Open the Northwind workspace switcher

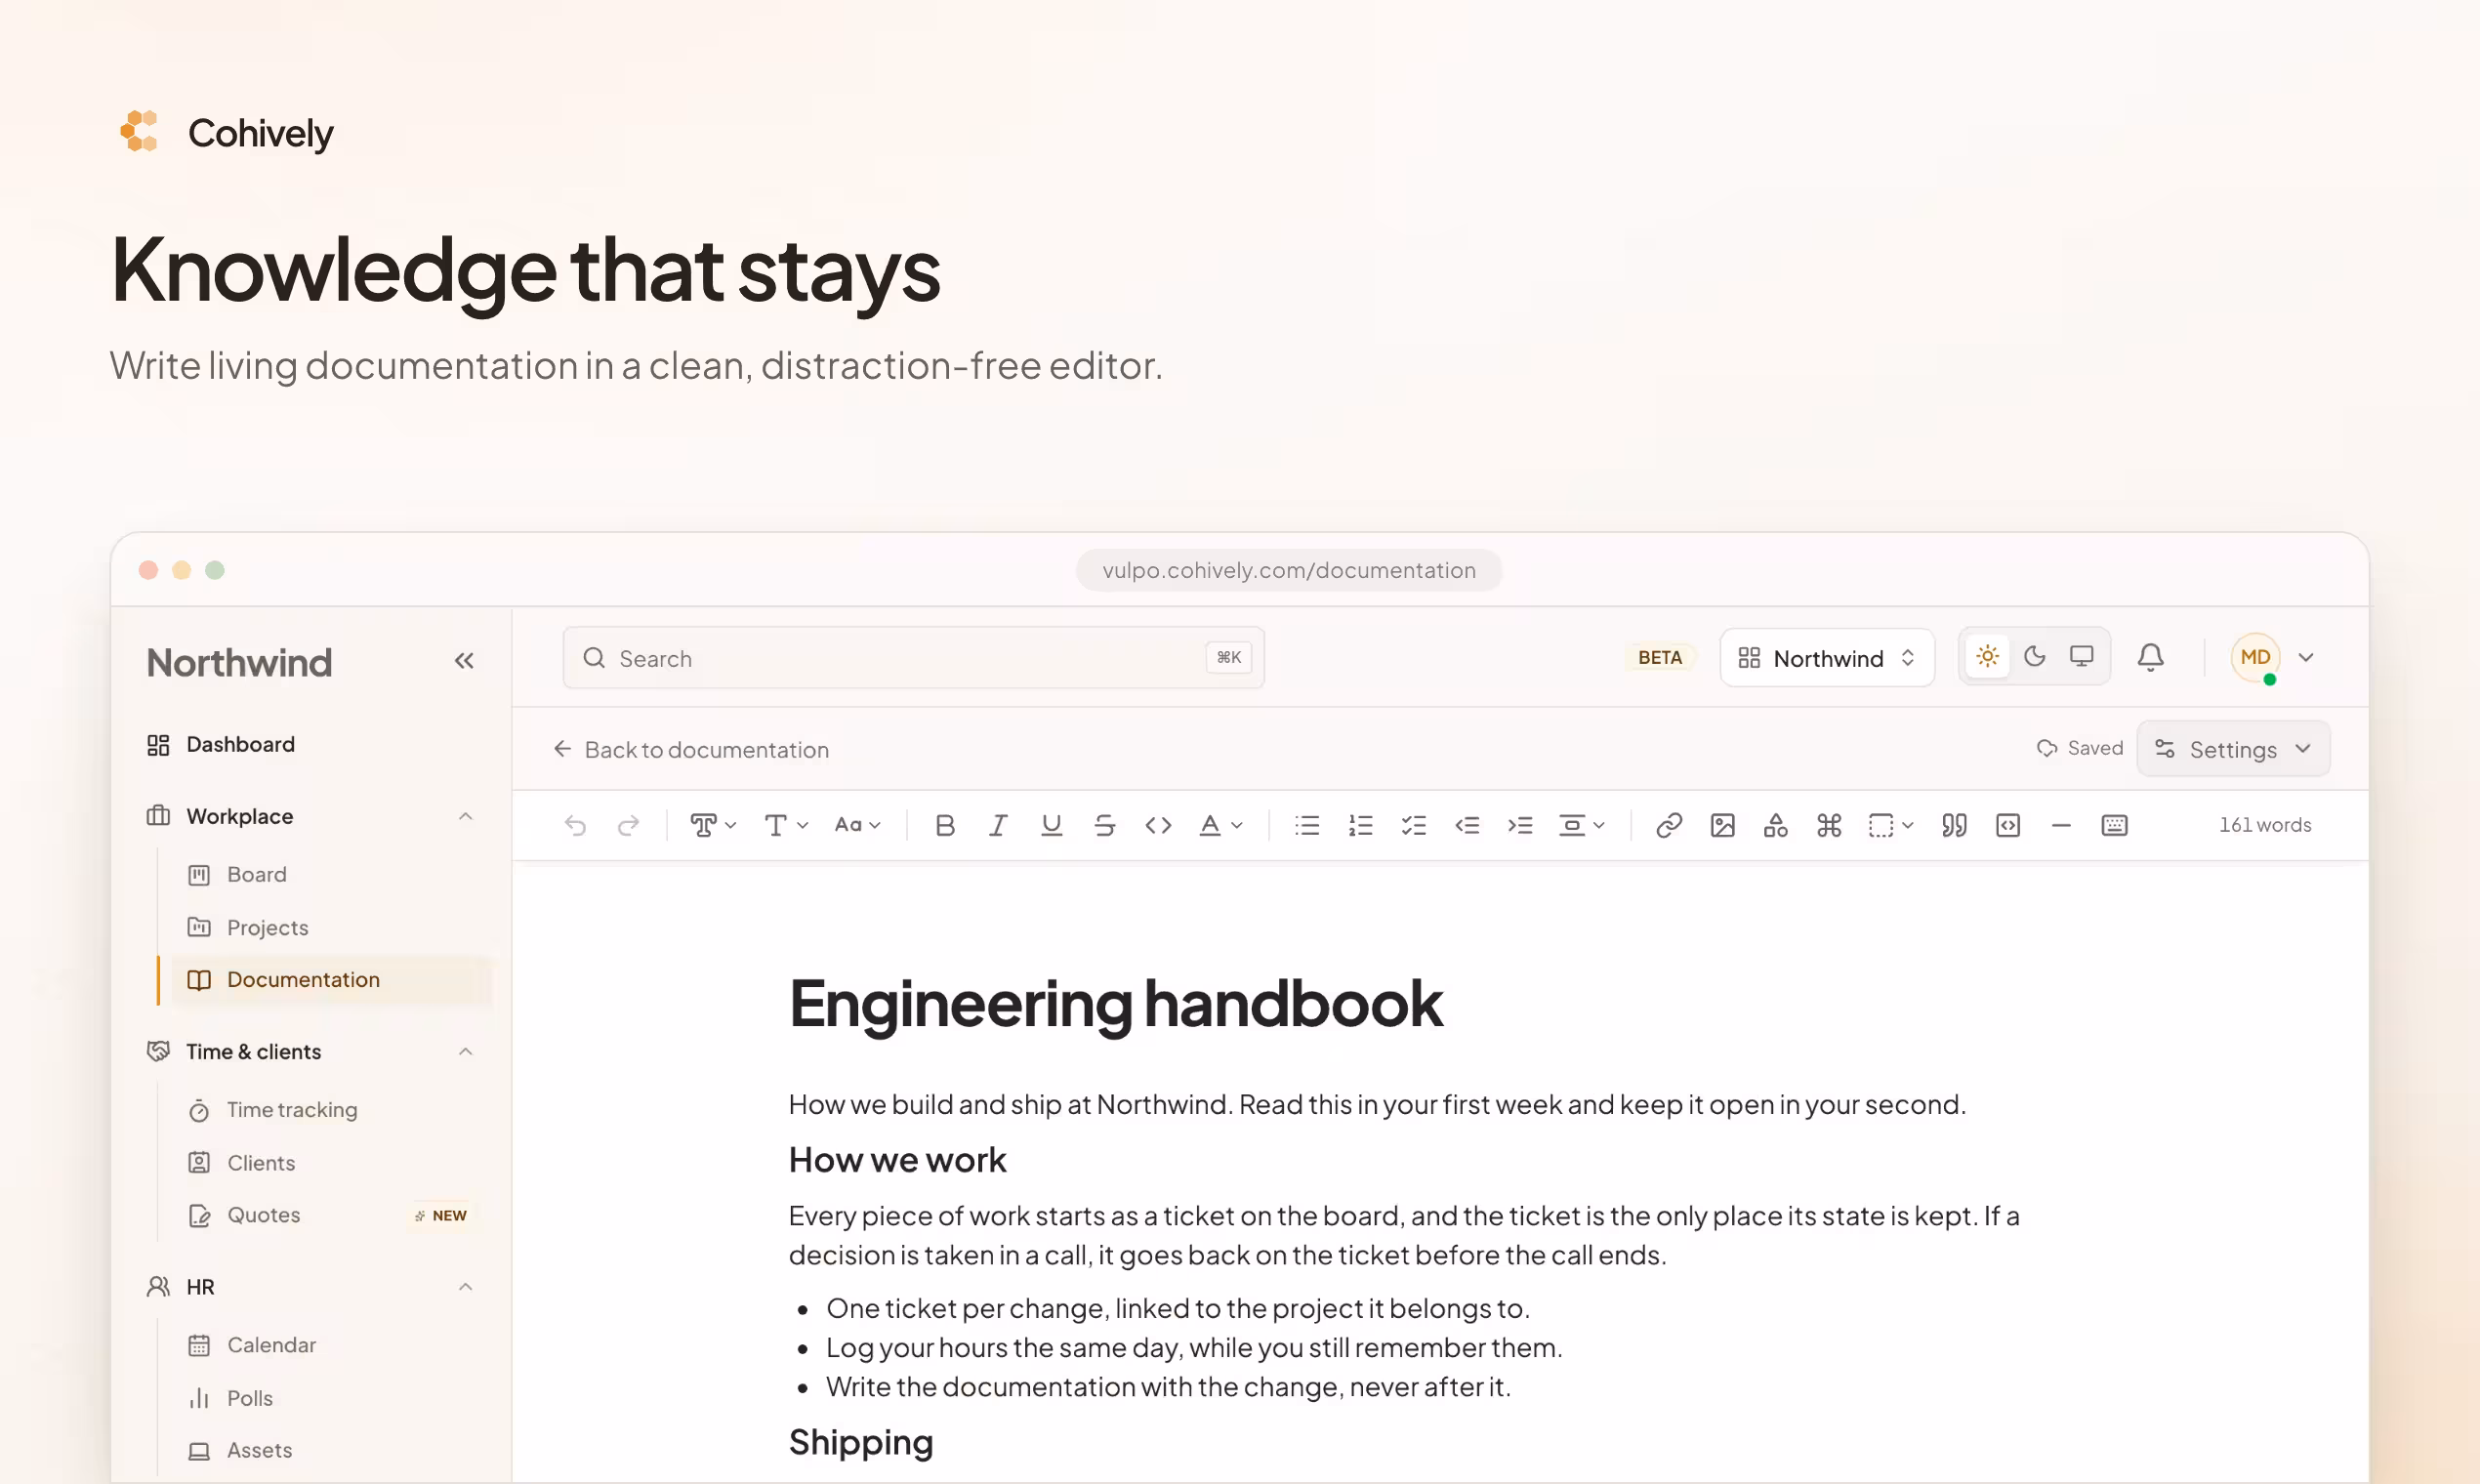coord(1827,658)
